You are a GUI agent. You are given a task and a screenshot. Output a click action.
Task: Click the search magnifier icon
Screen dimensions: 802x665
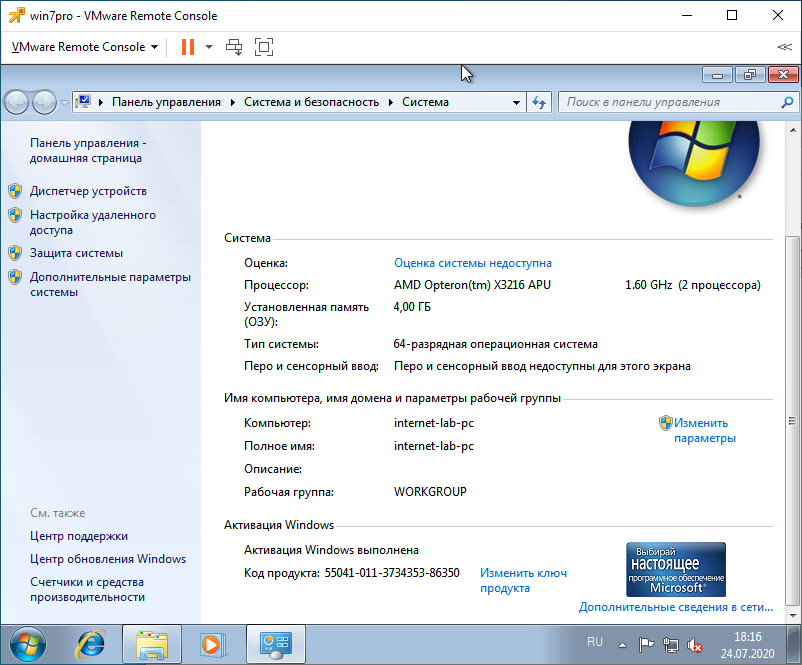pyautogui.click(x=787, y=102)
